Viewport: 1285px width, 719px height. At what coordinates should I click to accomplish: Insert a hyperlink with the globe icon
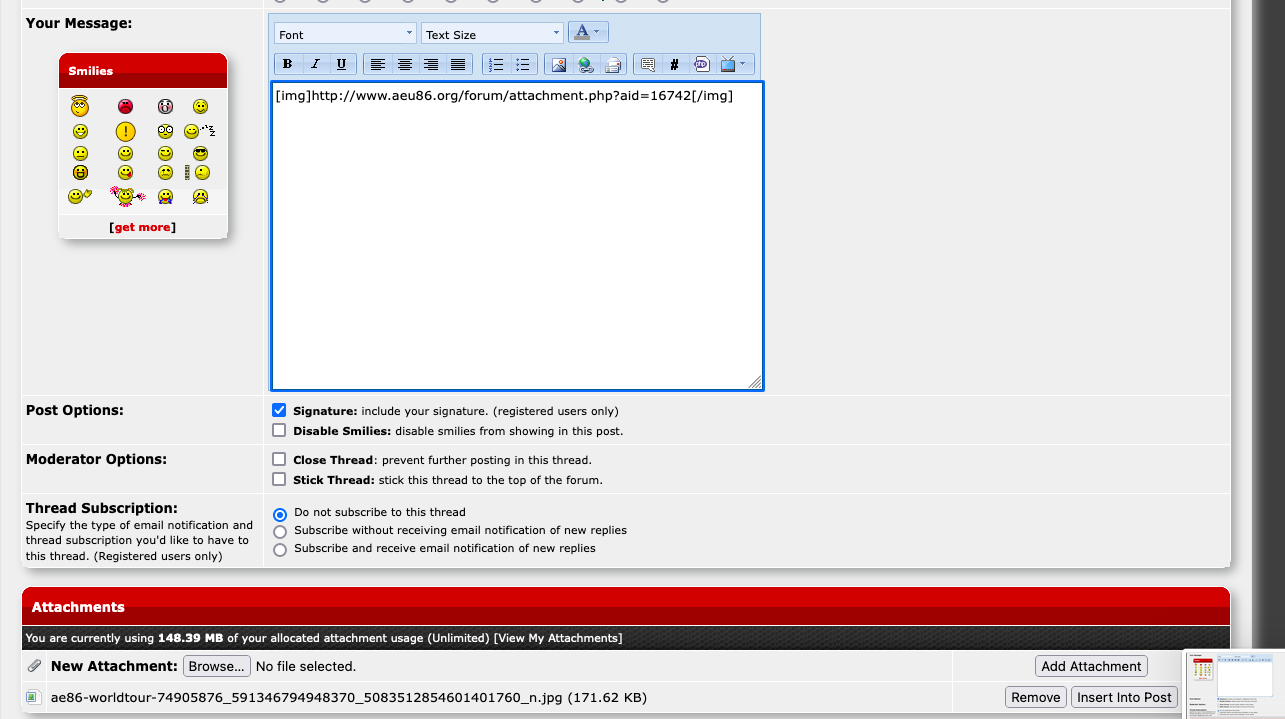(x=586, y=65)
